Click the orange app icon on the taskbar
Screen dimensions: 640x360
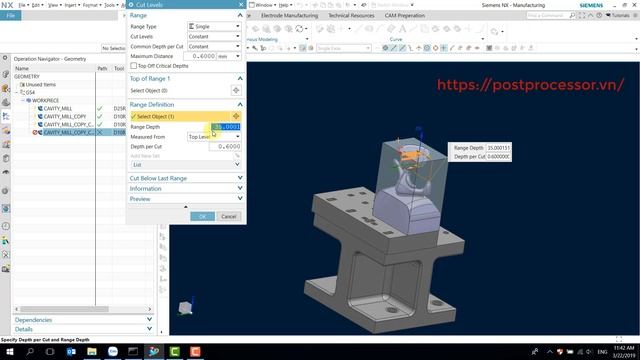196,351
